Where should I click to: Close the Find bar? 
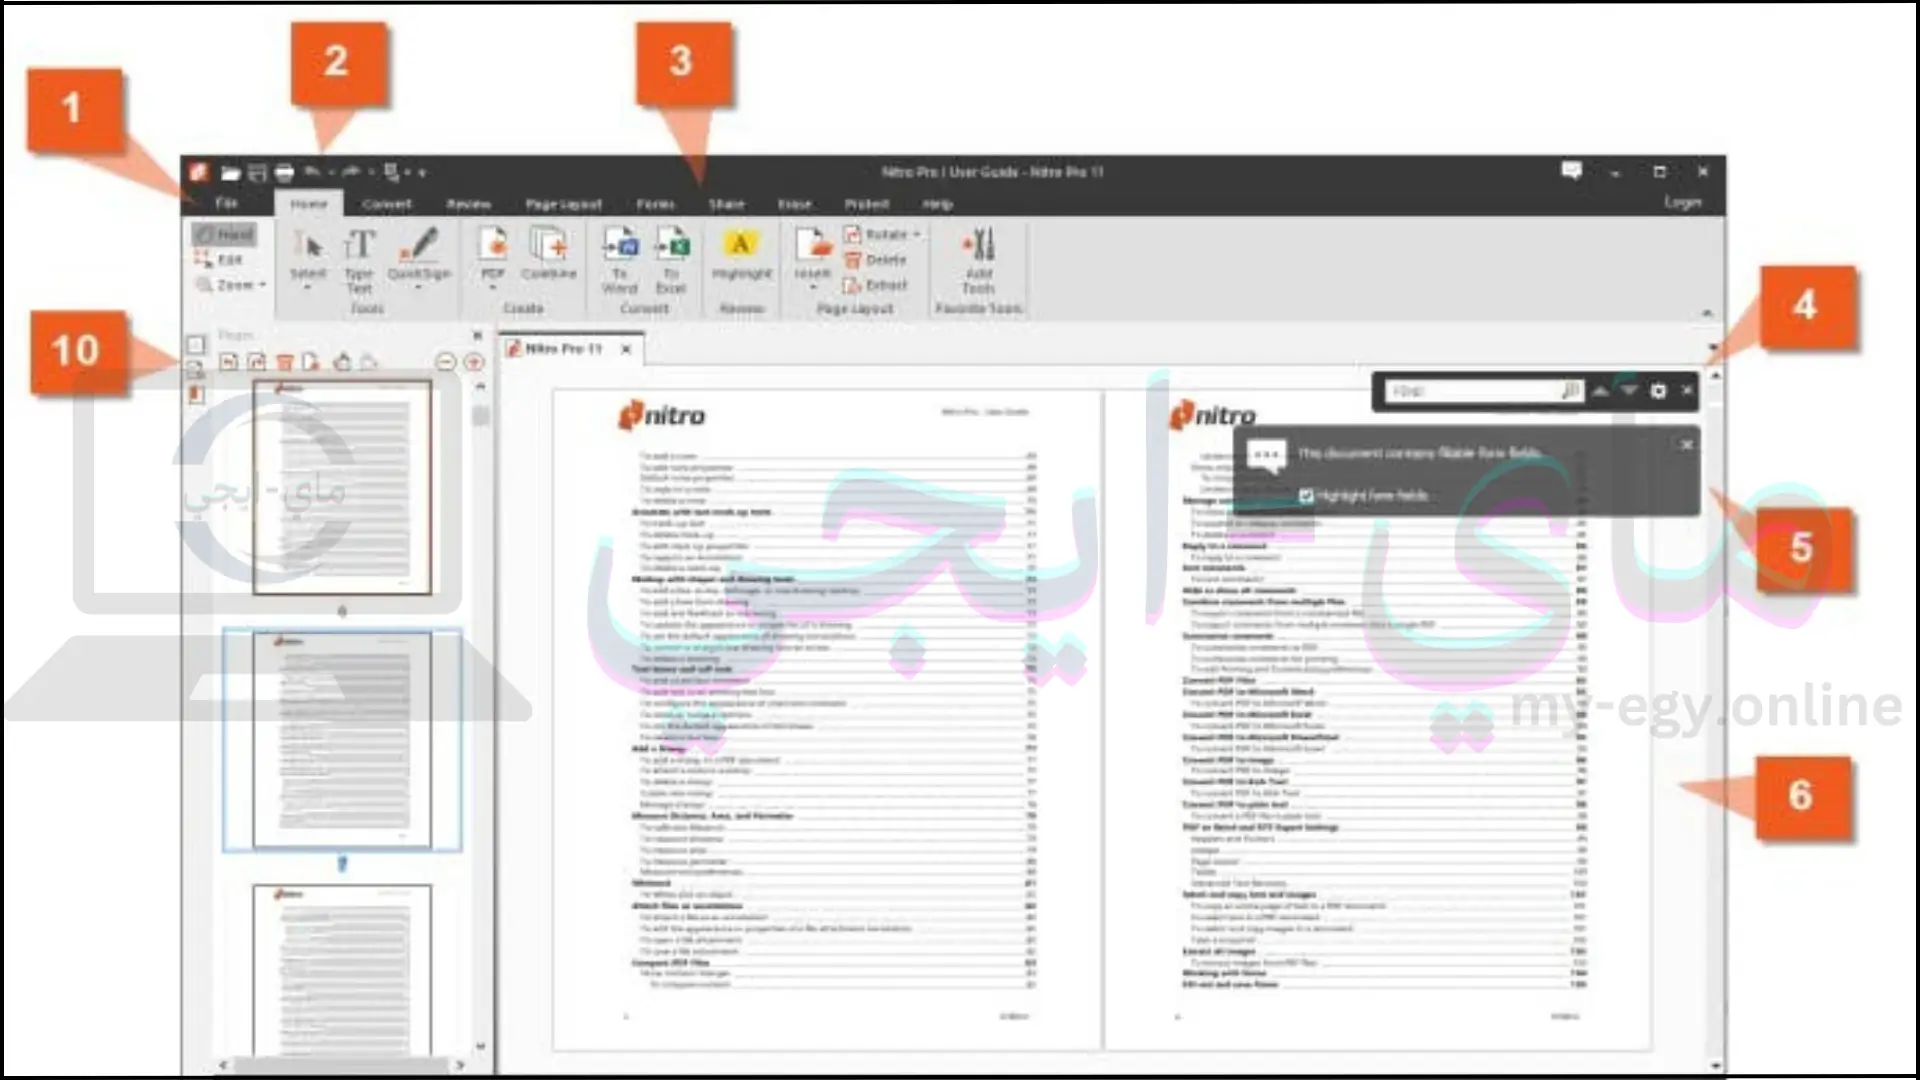pos(1687,390)
